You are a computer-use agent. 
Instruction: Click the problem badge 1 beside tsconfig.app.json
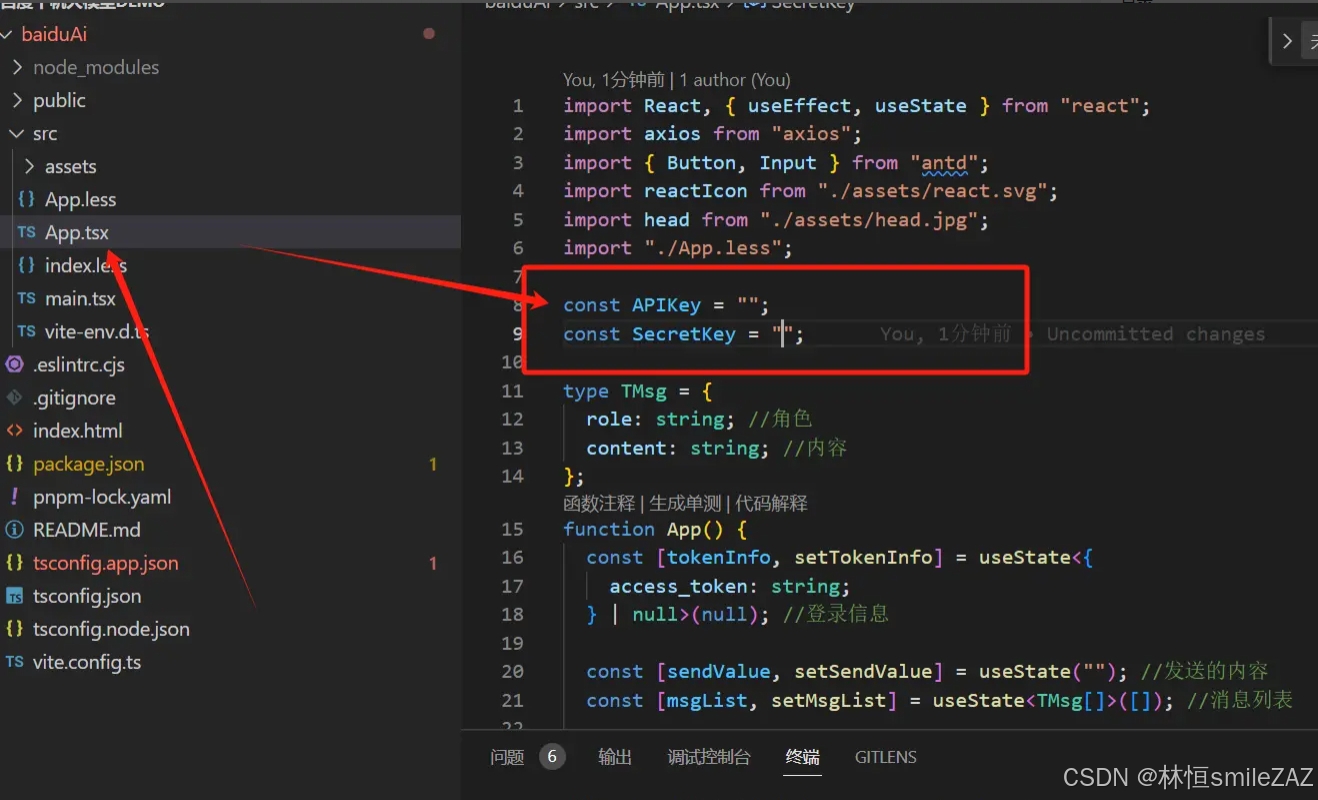point(433,563)
